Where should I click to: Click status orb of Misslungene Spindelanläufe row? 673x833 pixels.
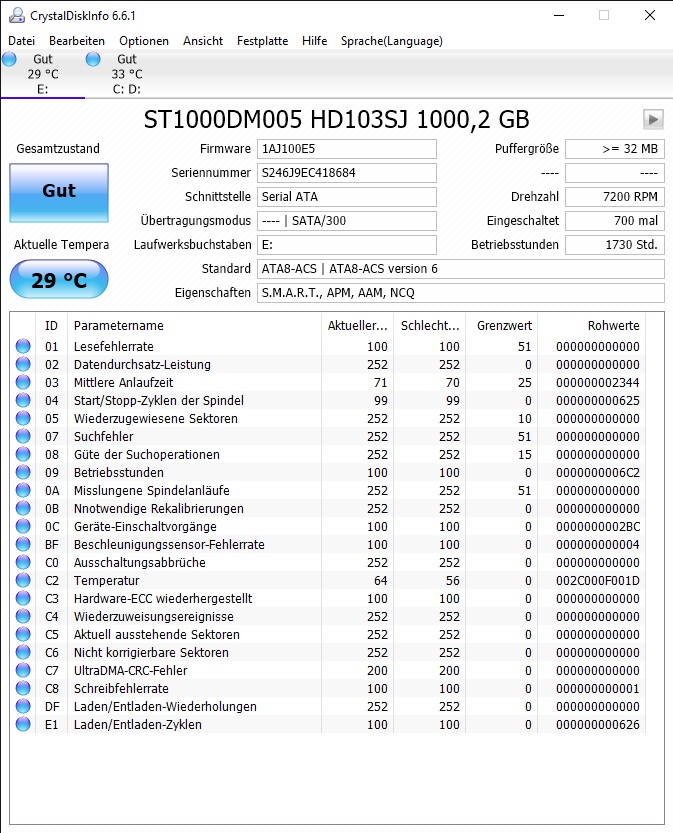(23, 490)
